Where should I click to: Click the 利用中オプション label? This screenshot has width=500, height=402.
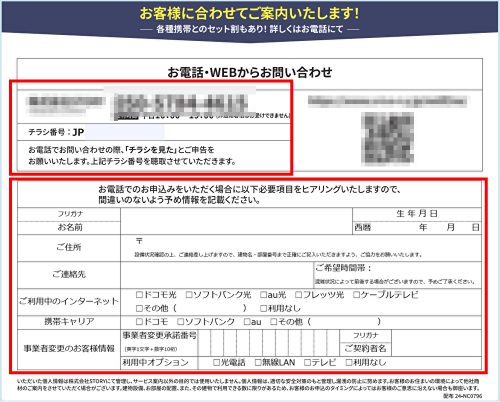155,362
